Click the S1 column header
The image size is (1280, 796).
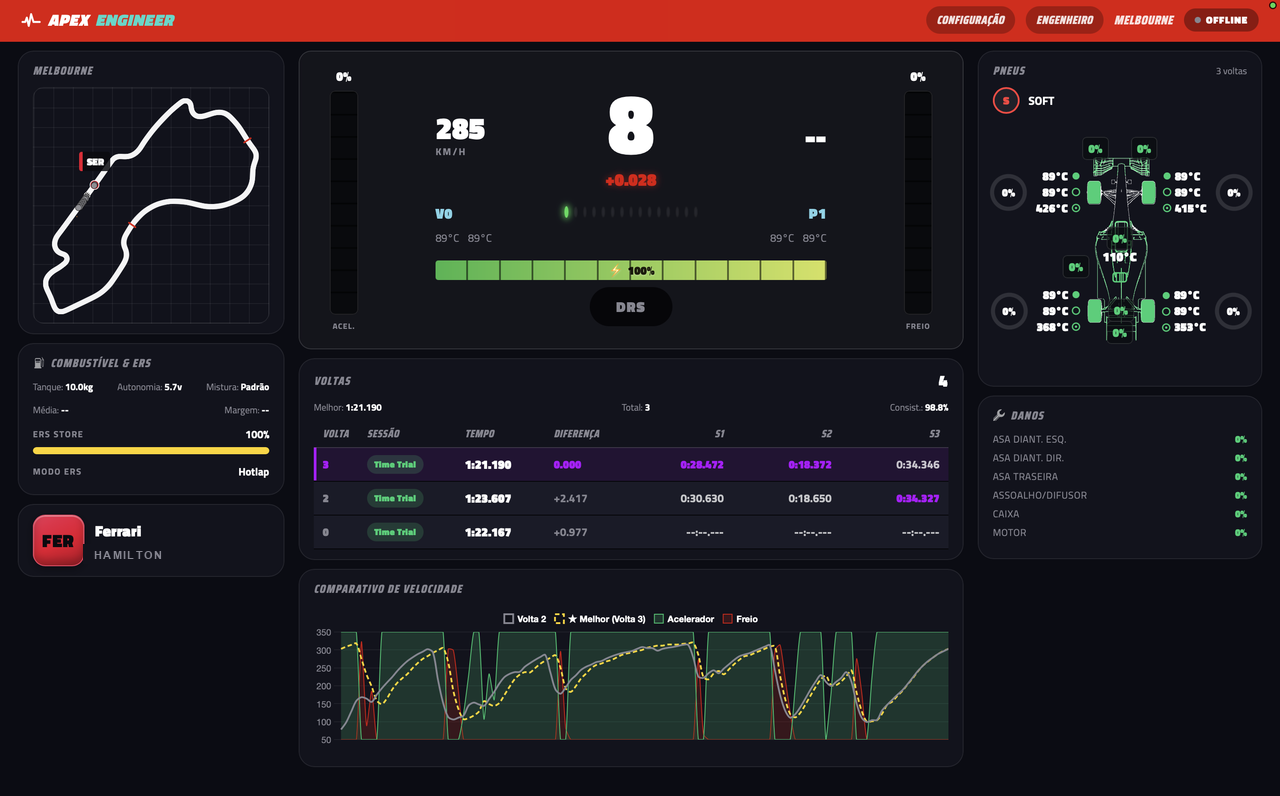[719, 434]
